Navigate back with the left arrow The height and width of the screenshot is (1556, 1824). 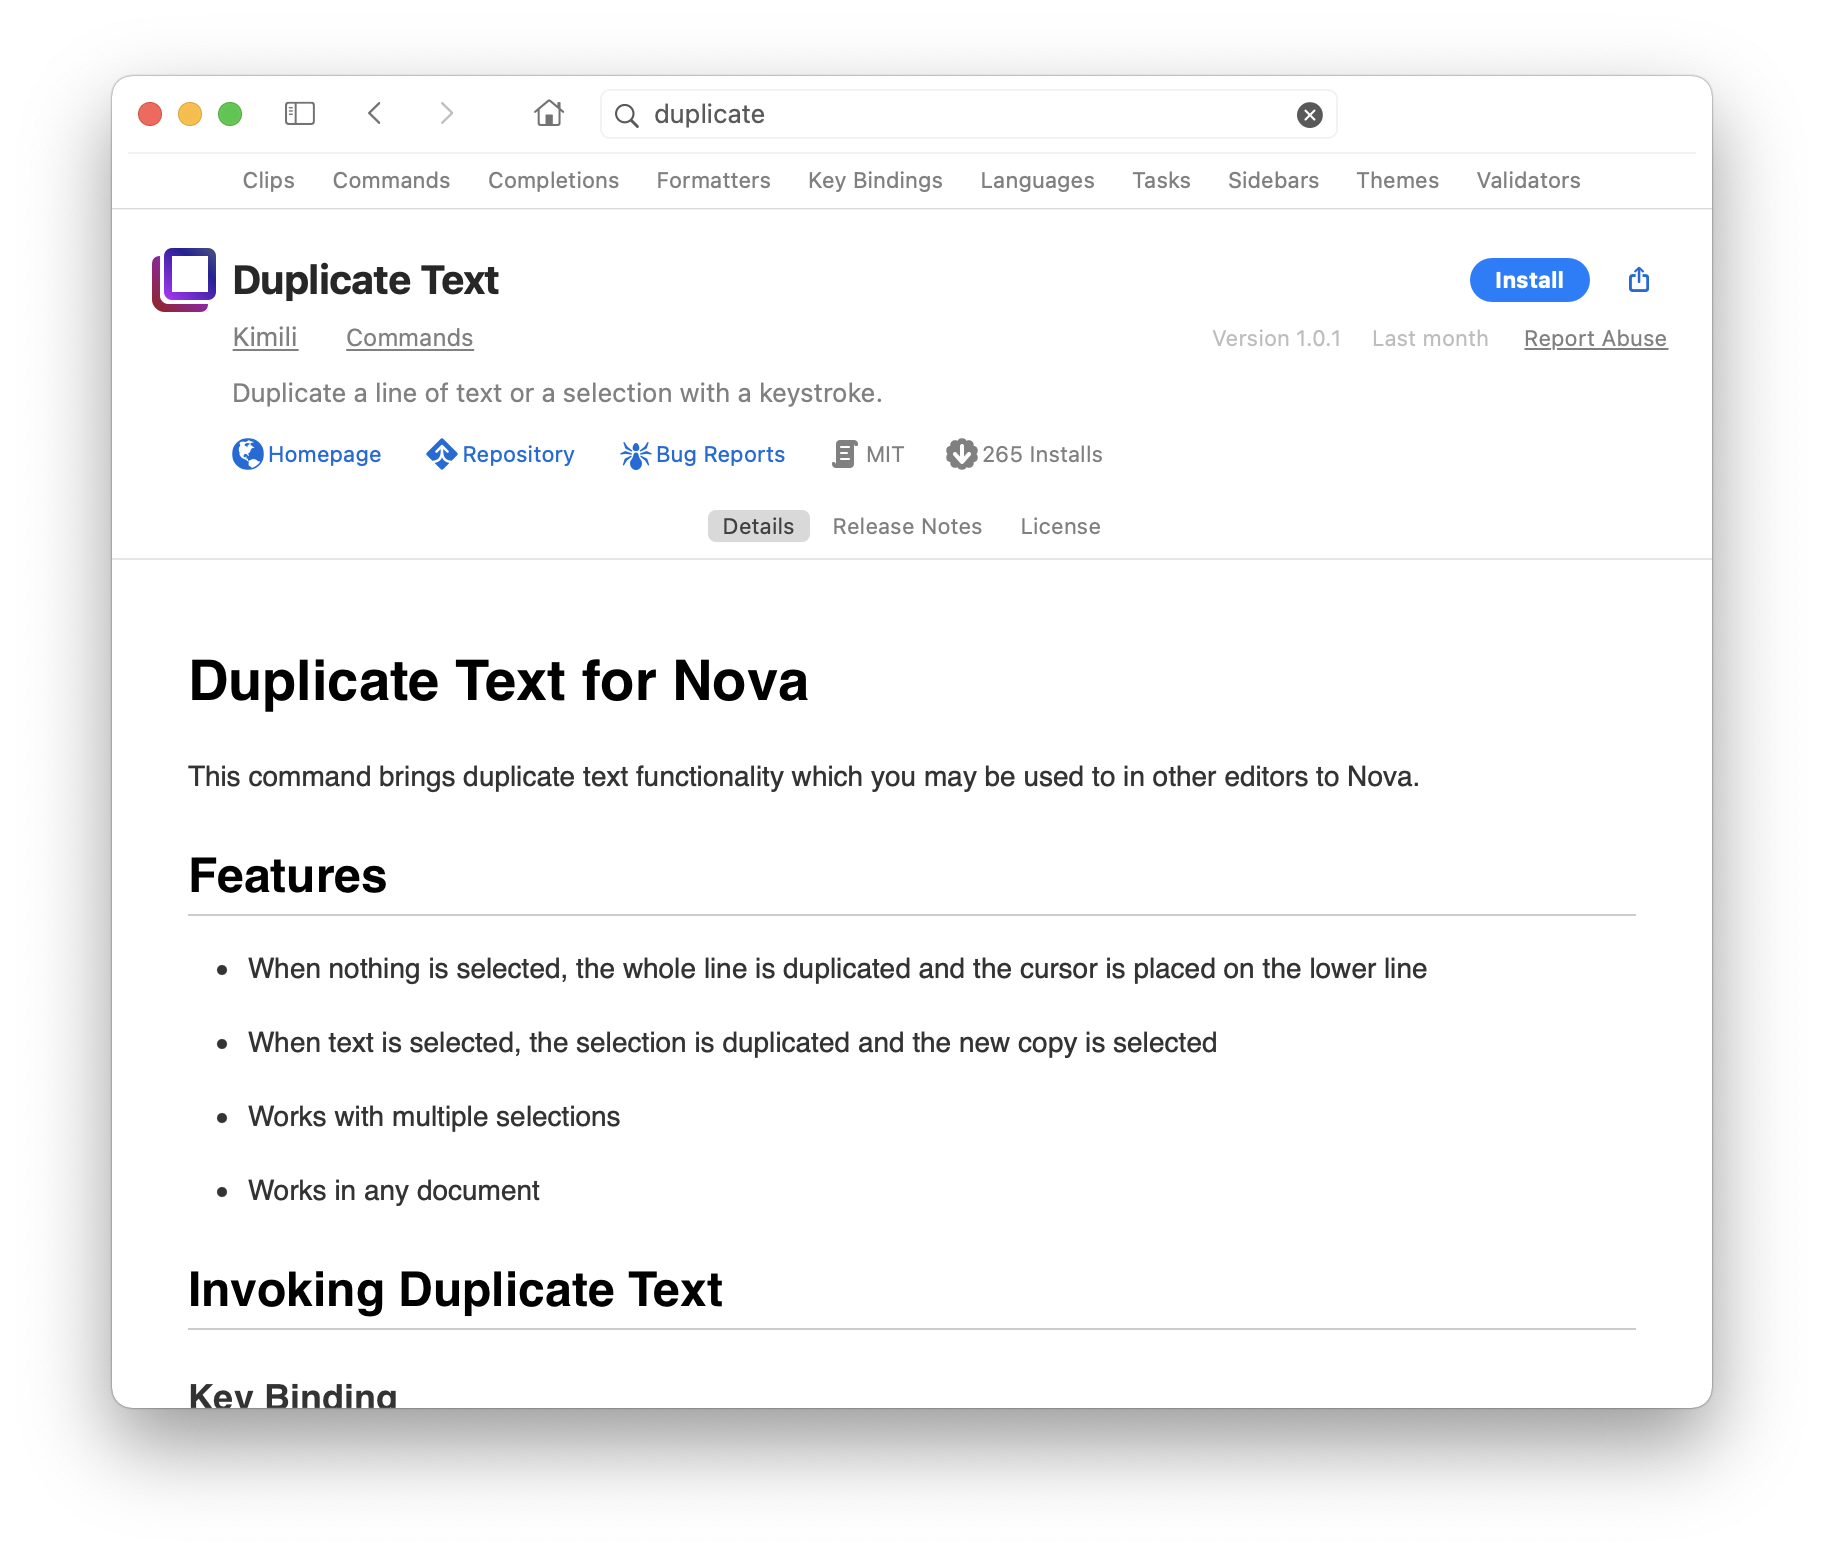pyautogui.click(x=375, y=113)
